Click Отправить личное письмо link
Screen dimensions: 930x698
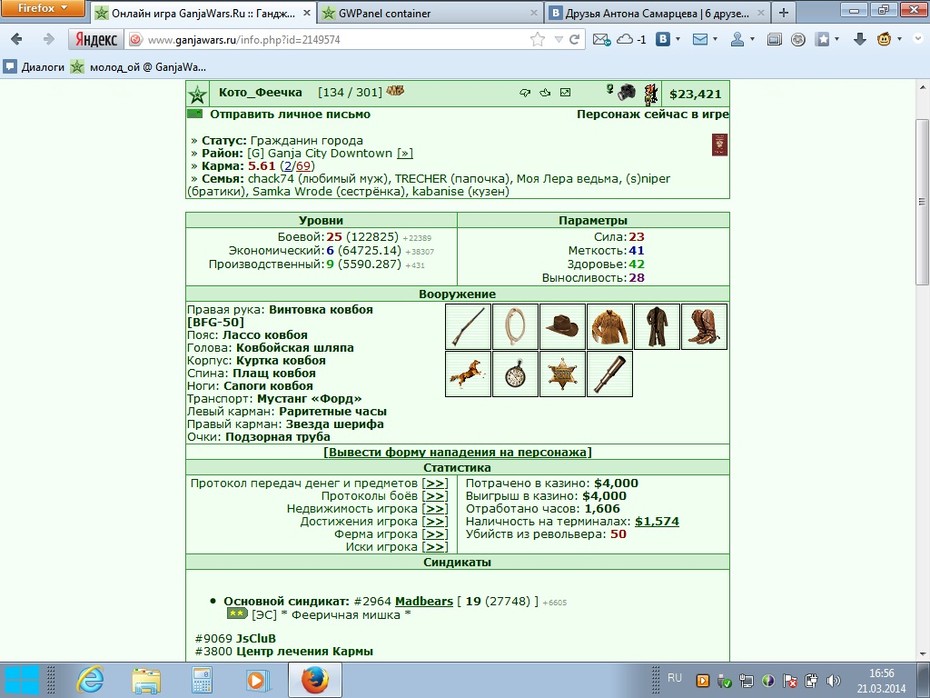[x=290, y=114]
